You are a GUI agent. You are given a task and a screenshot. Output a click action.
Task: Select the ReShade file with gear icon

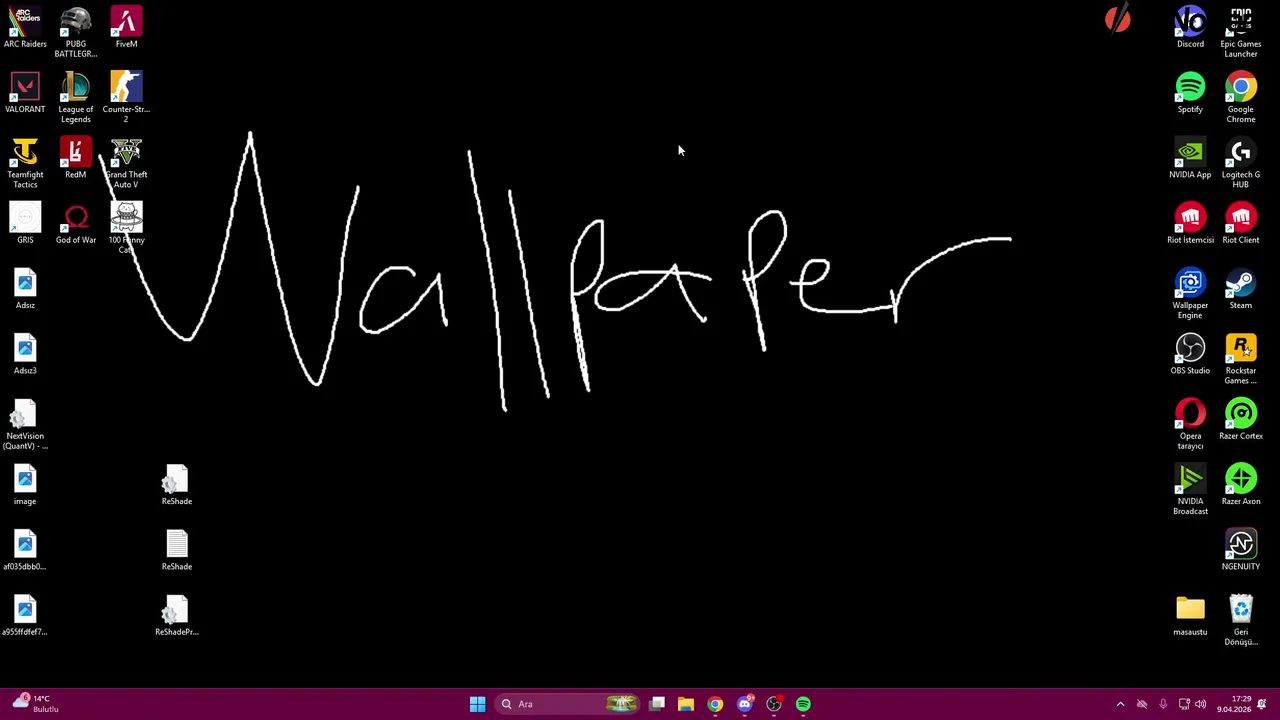177,485
